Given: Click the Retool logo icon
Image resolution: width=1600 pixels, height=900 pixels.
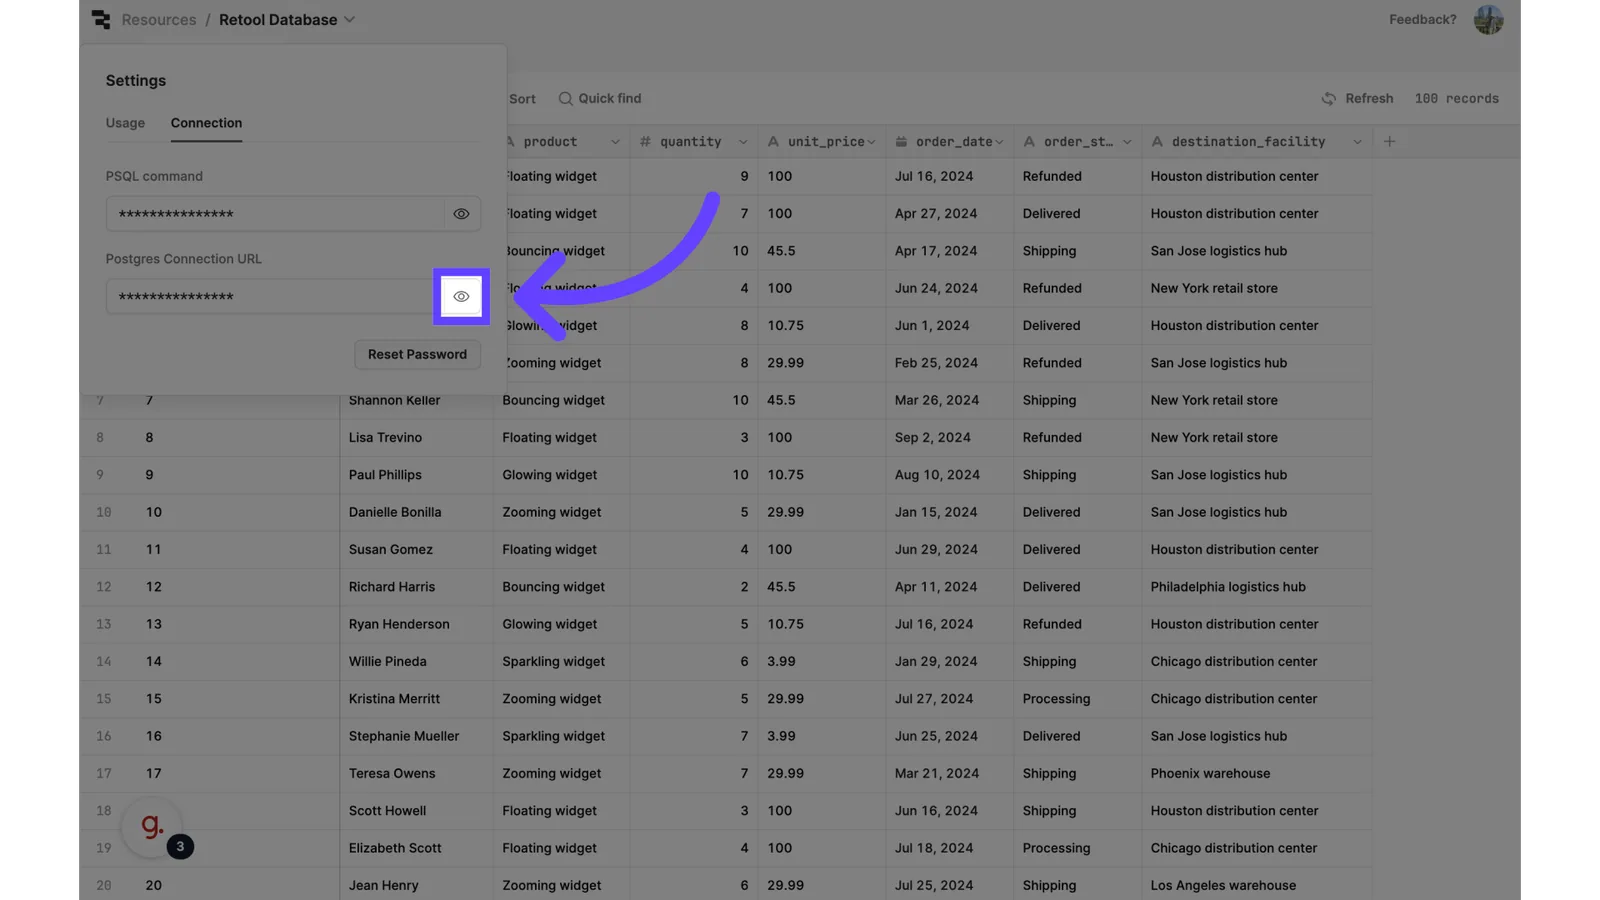Looking at the screenshot, I should (101, 19).
